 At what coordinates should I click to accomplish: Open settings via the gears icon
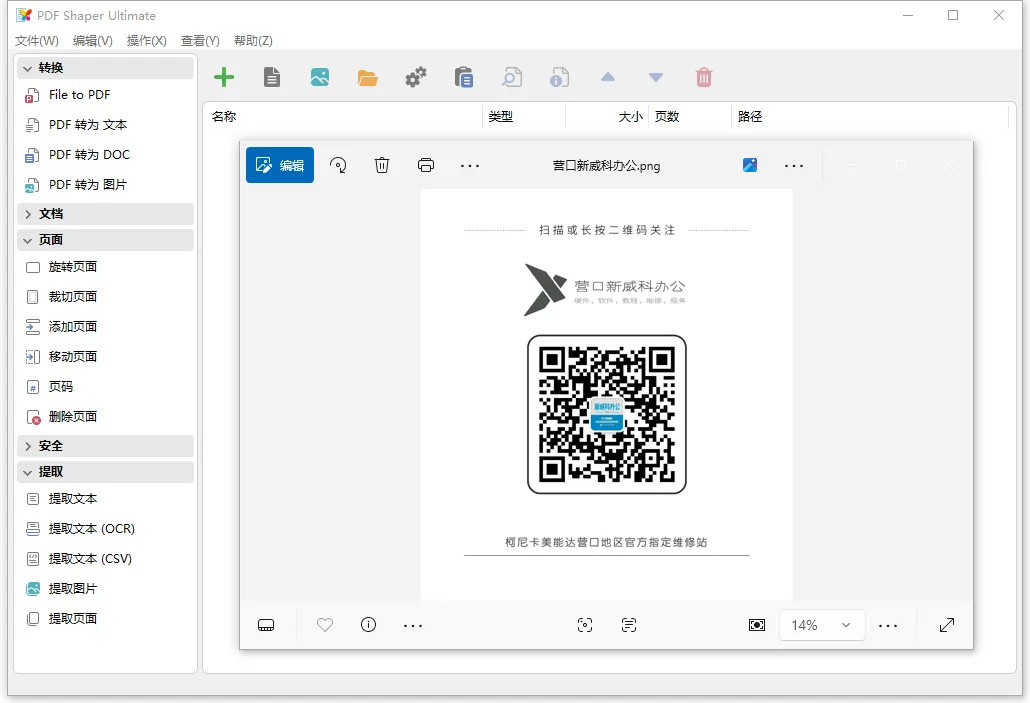click(x=416, y=78)
